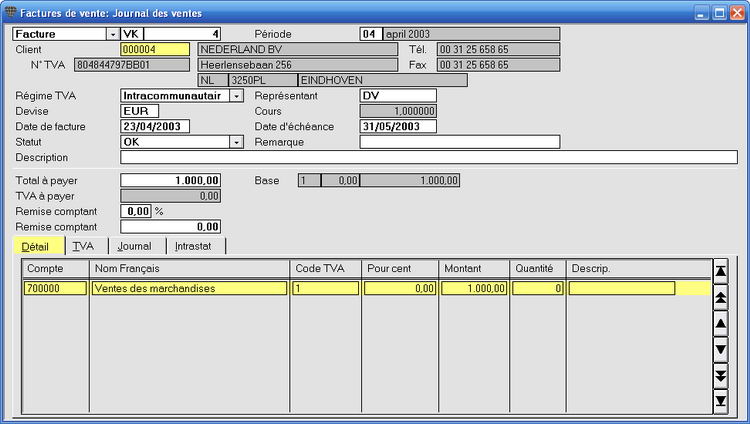Click the Date de facture field
Image resolution: width=750 pixels, height=424 pixels.
pyautogui.click(x=154, y=127)
